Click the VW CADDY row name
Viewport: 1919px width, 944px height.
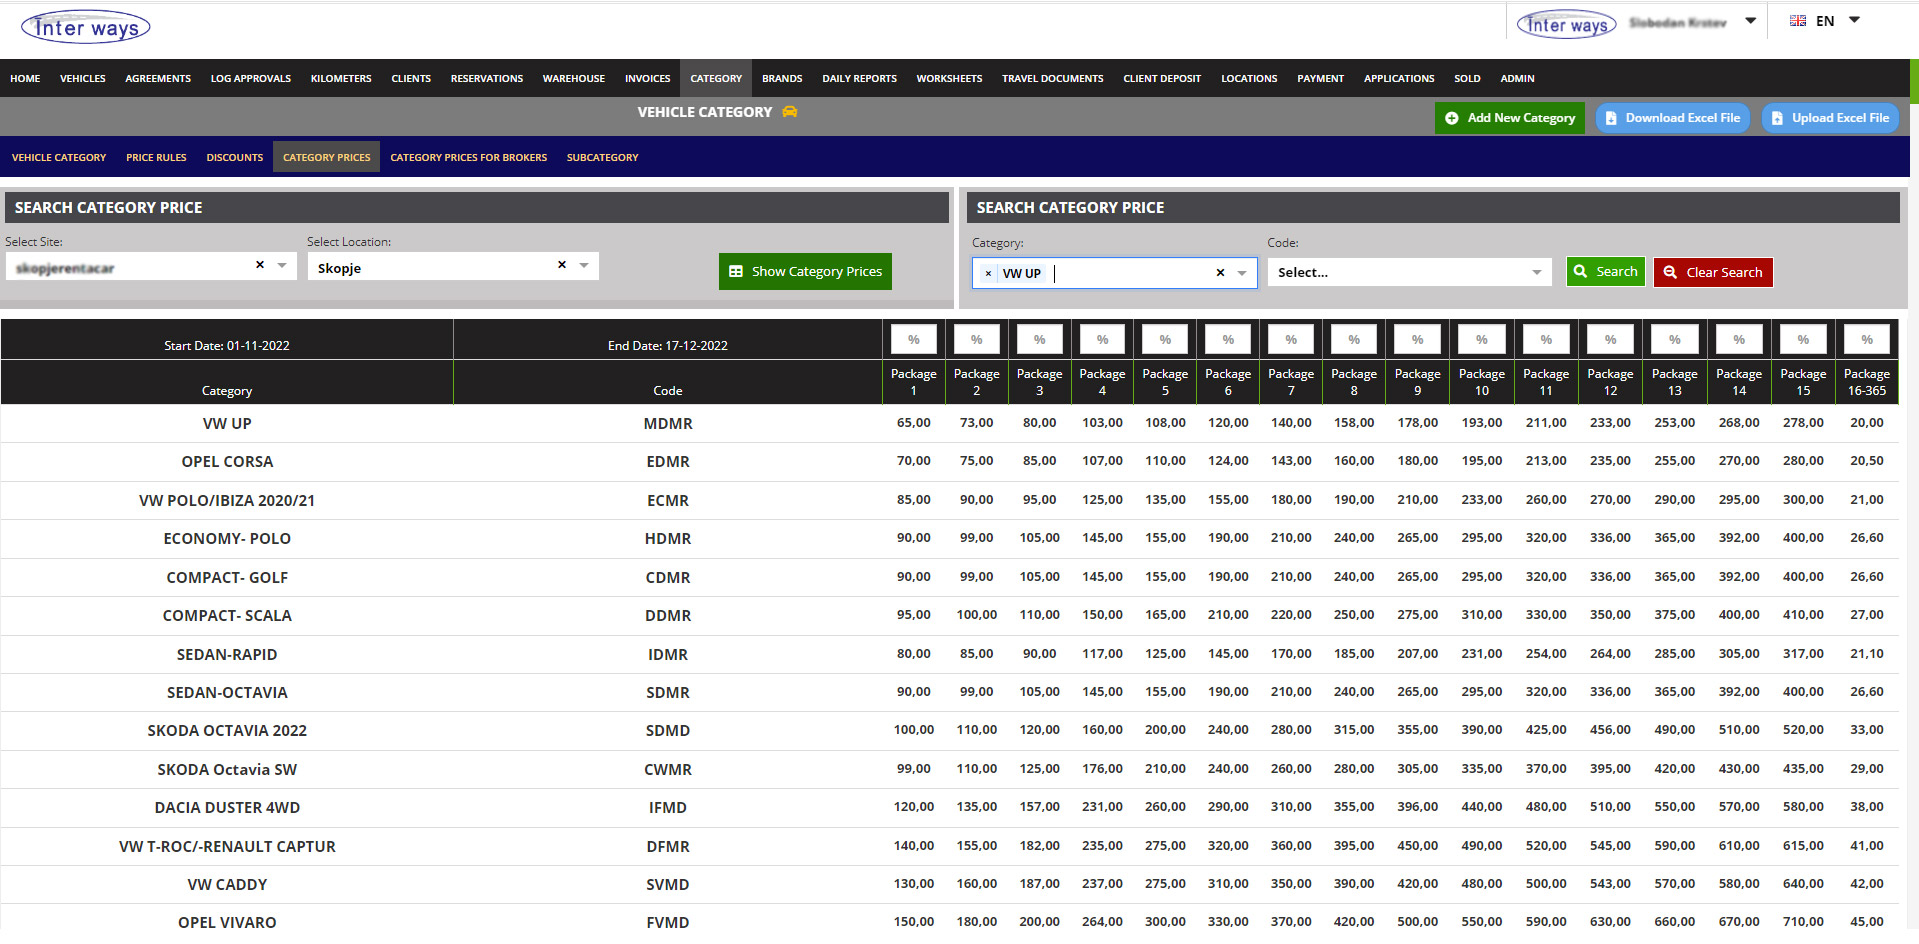[x=227, y=884]
